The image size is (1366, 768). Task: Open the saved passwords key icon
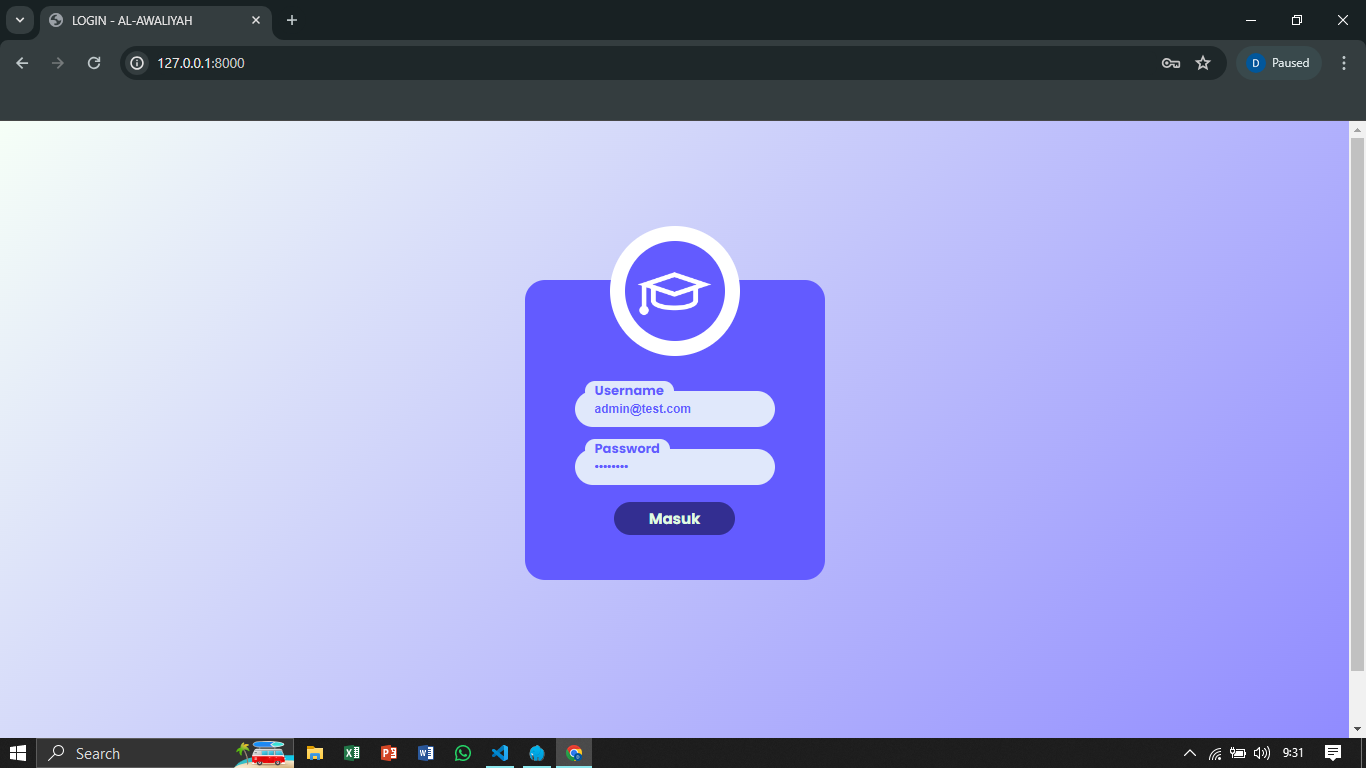click(x=1170, y=63)
